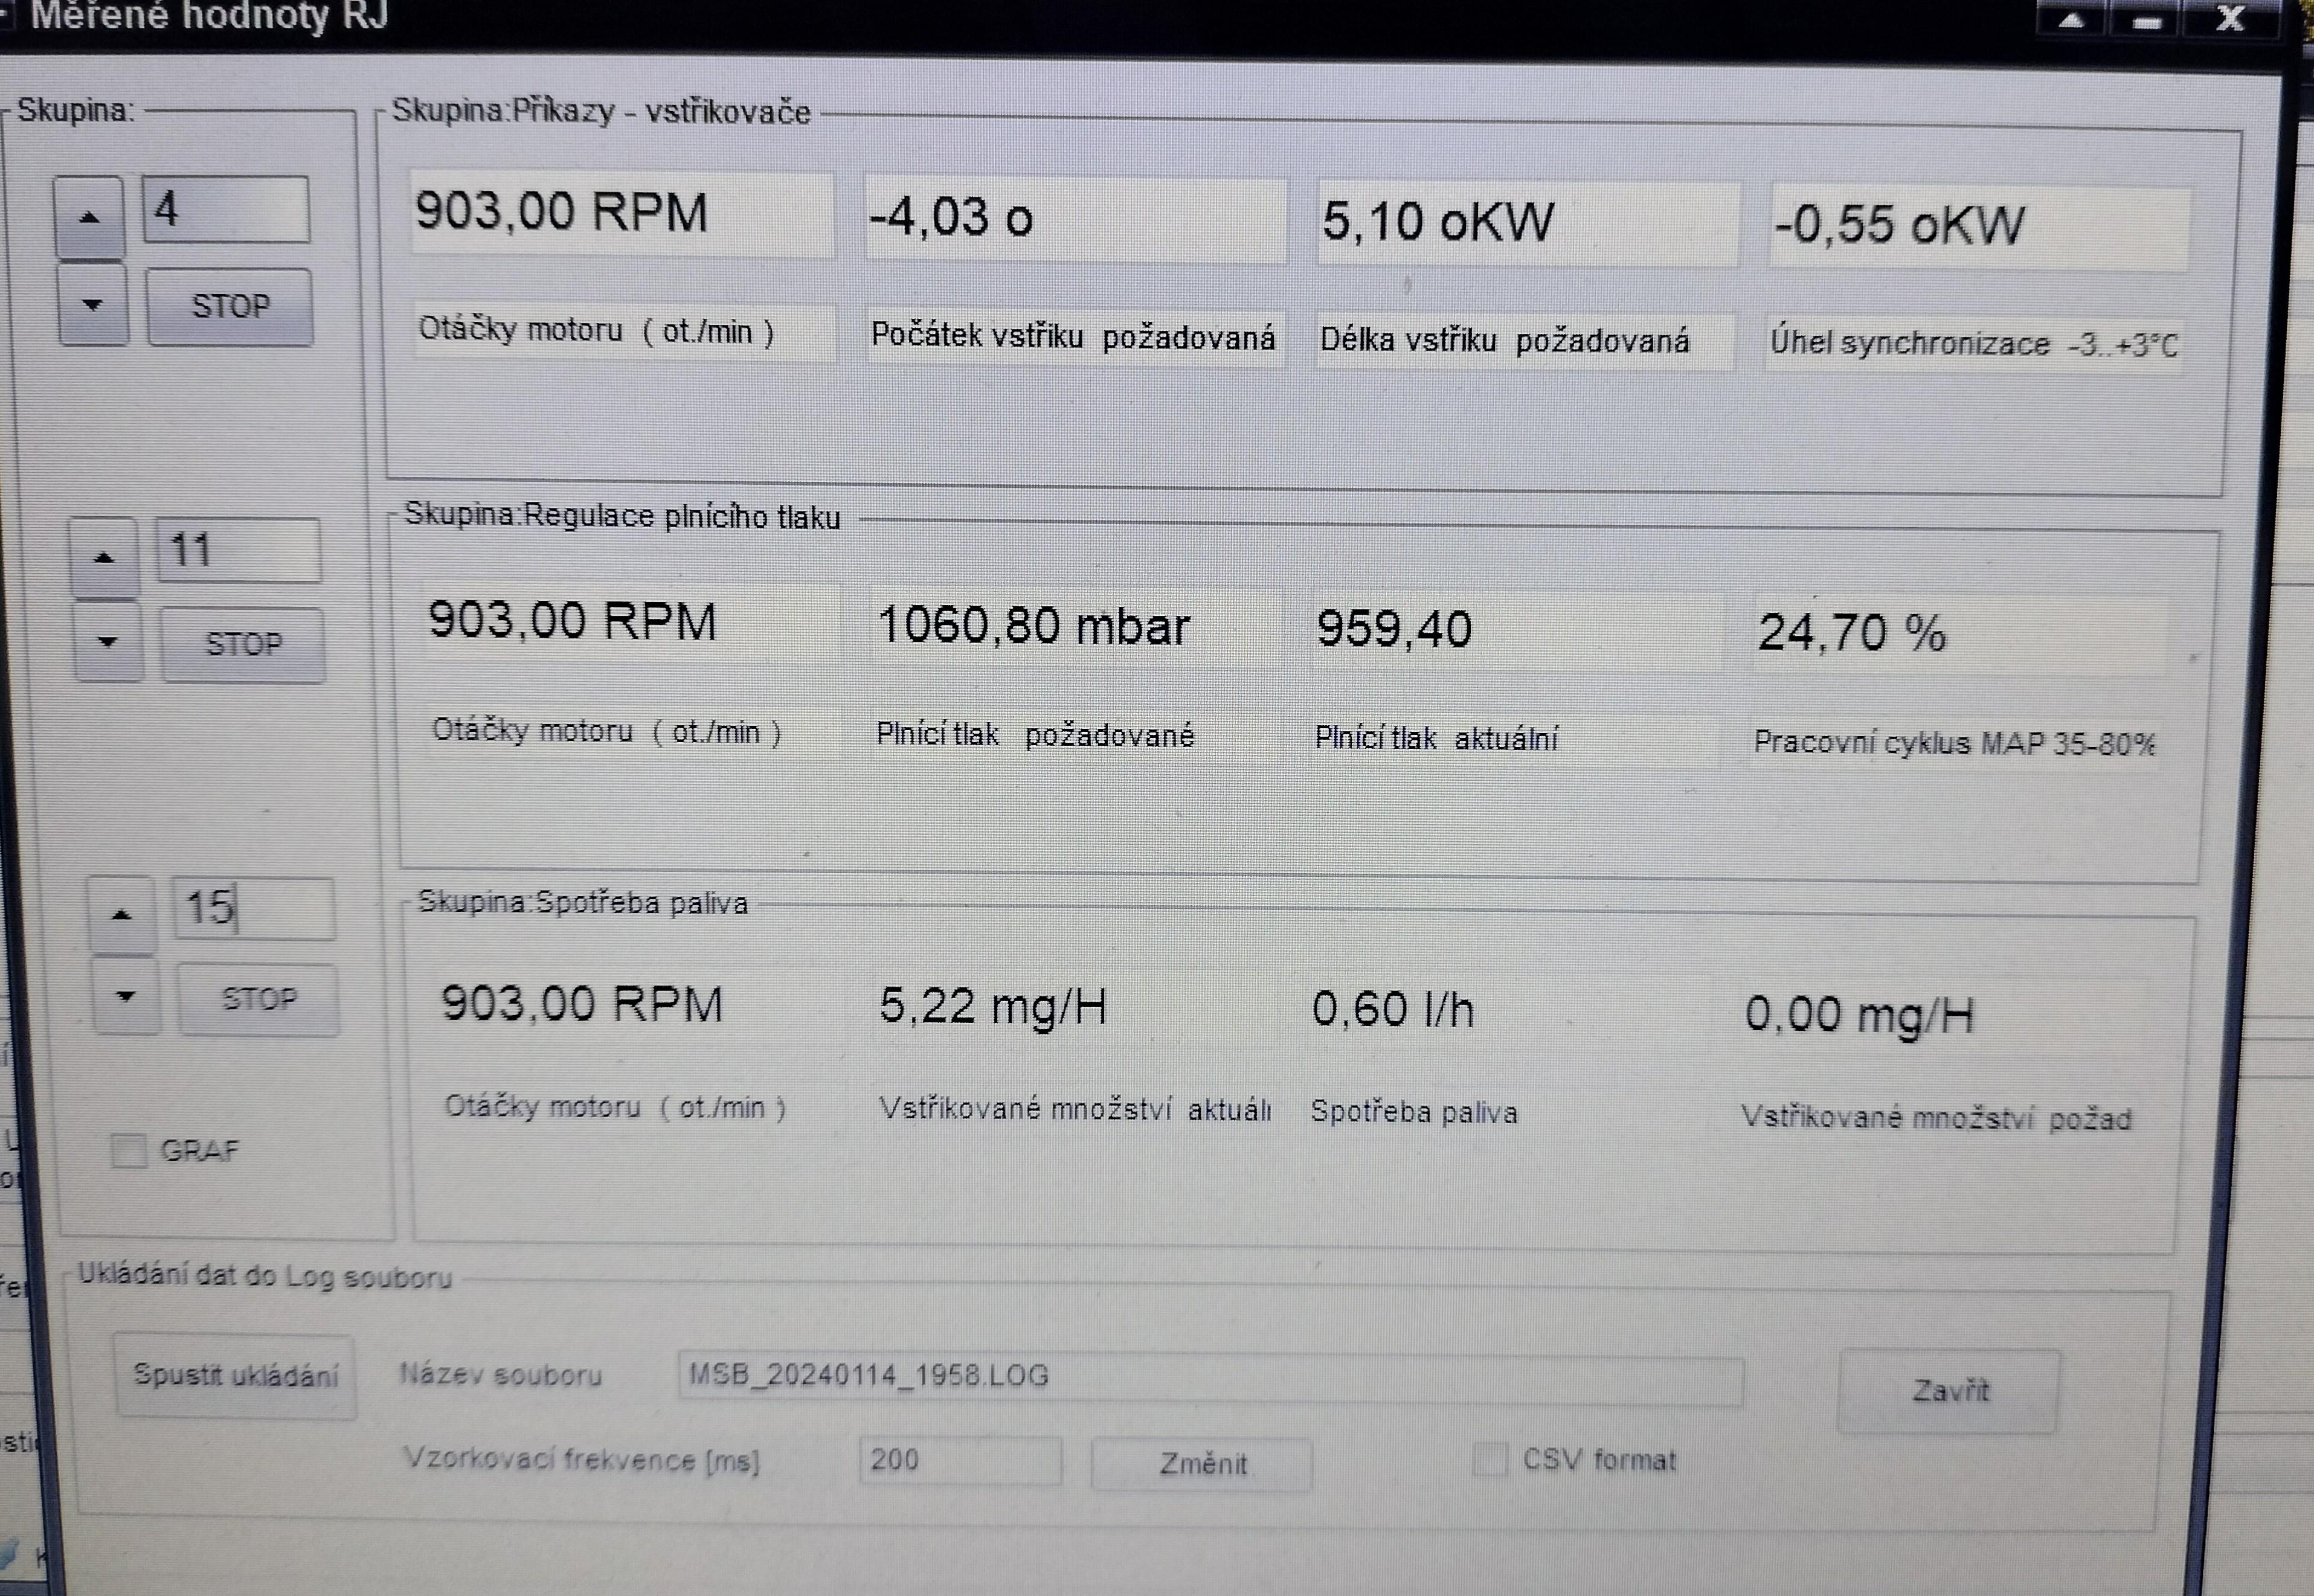Minimize the Měřené hodnoty RJ window
This screenshot has width=2314, height=1596.
[2146, 20]
